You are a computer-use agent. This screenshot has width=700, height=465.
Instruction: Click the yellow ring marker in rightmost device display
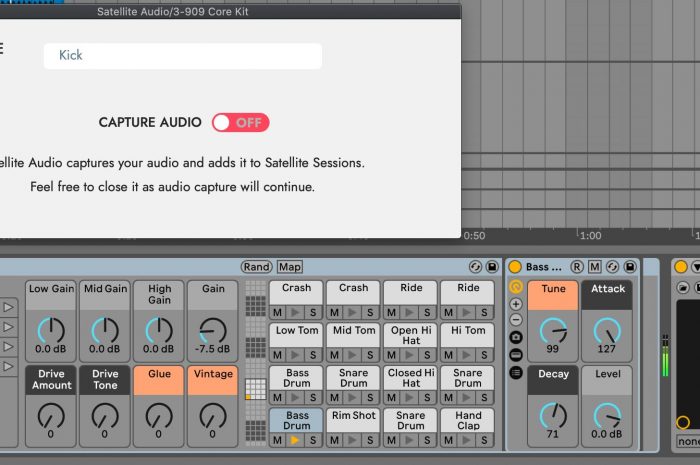683,422
